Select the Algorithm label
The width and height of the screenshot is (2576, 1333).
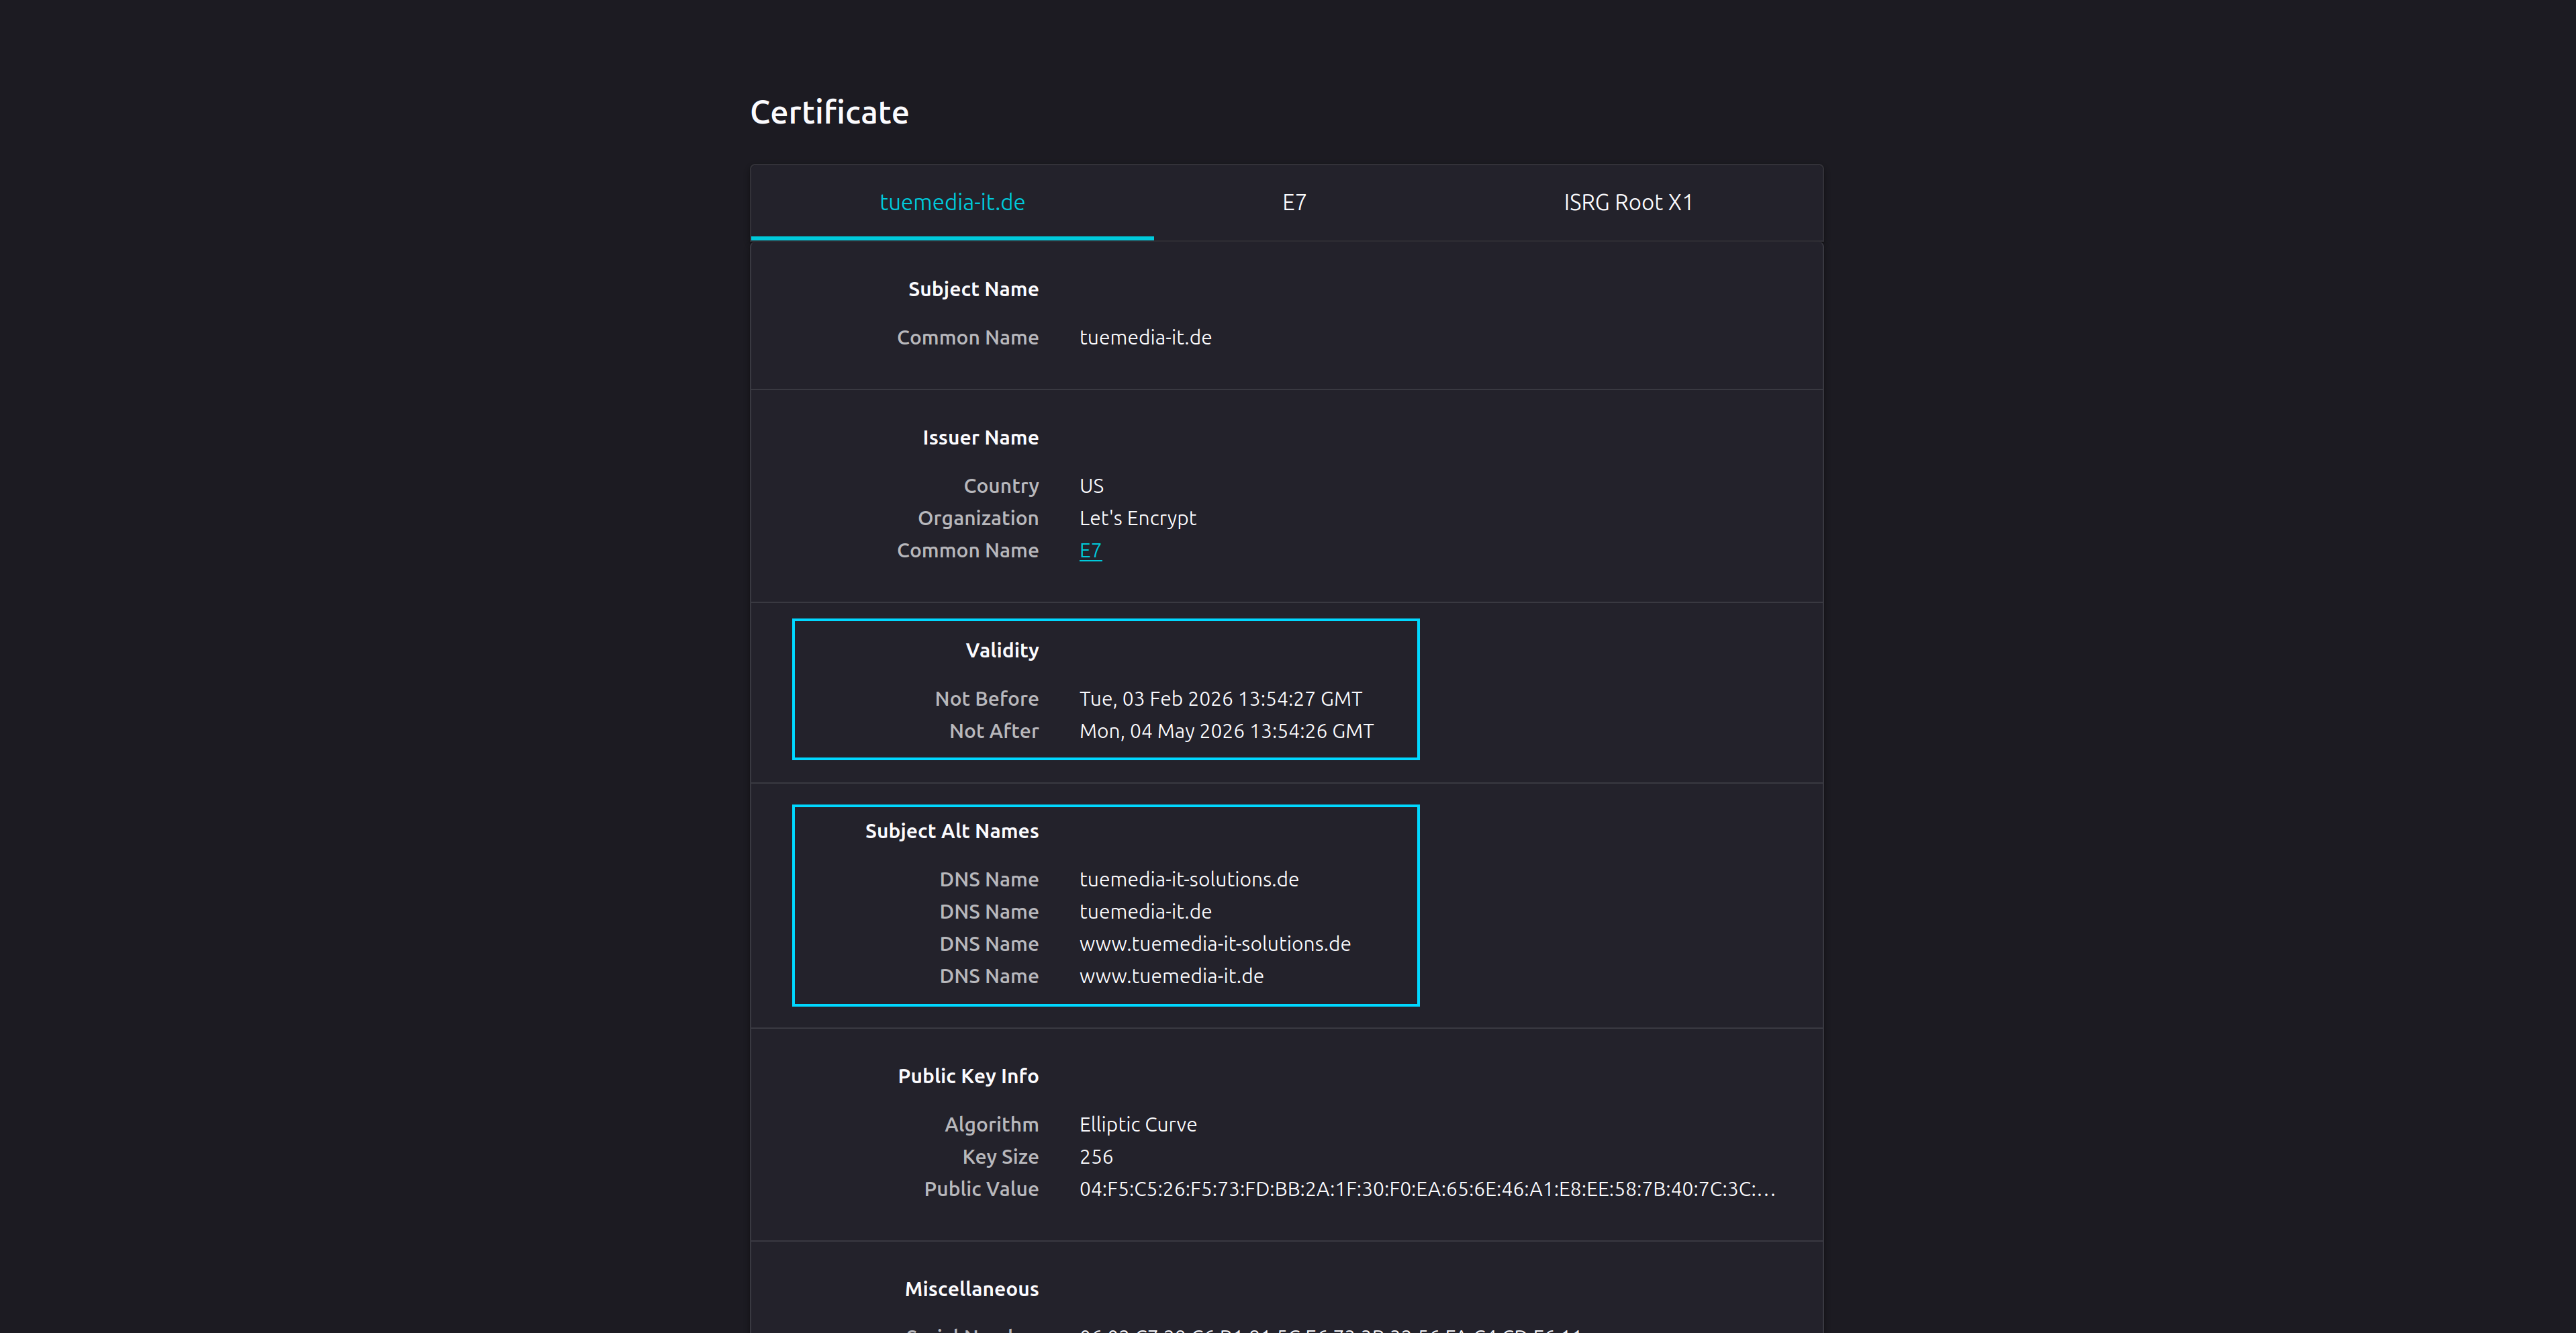coord(991,1124)
